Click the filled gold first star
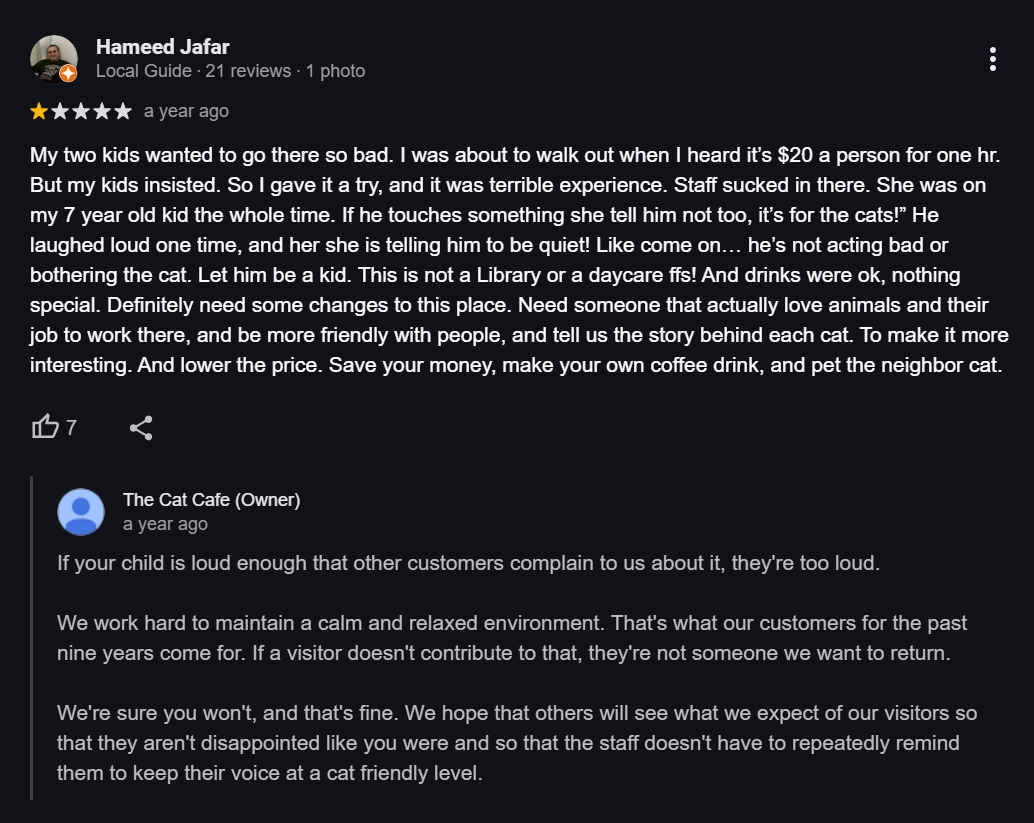1034x823 pixels. tap(39, 111)
